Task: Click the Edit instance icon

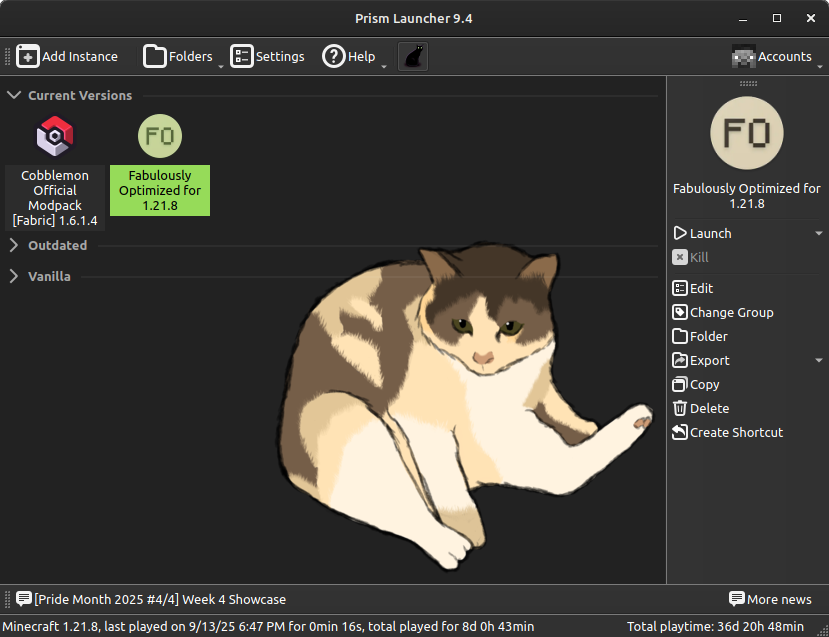Action: point(680,289)
